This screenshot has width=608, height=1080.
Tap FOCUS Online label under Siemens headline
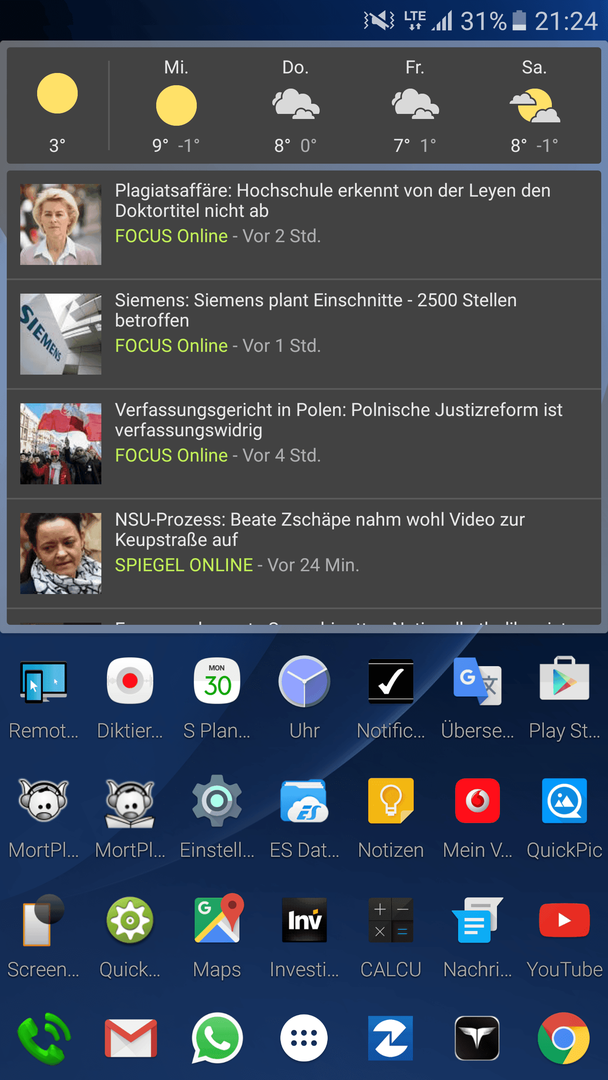coord(171,345)
